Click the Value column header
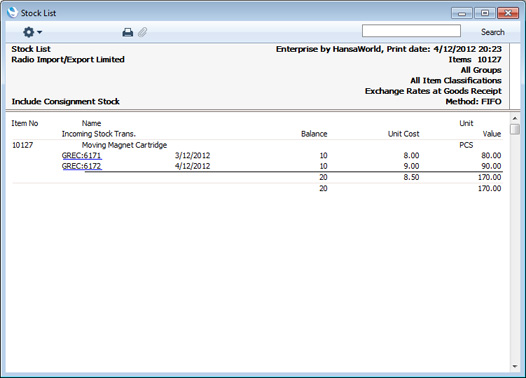This screenshot has height=378, width=526. (492, 134)
